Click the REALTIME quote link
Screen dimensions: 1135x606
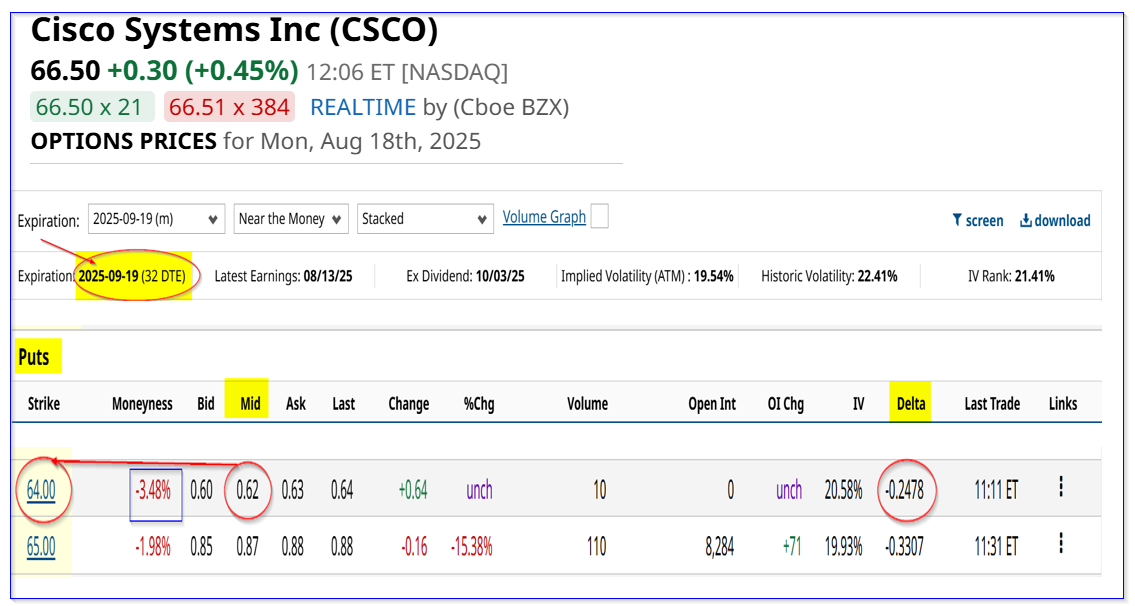(x=363, y=107)
